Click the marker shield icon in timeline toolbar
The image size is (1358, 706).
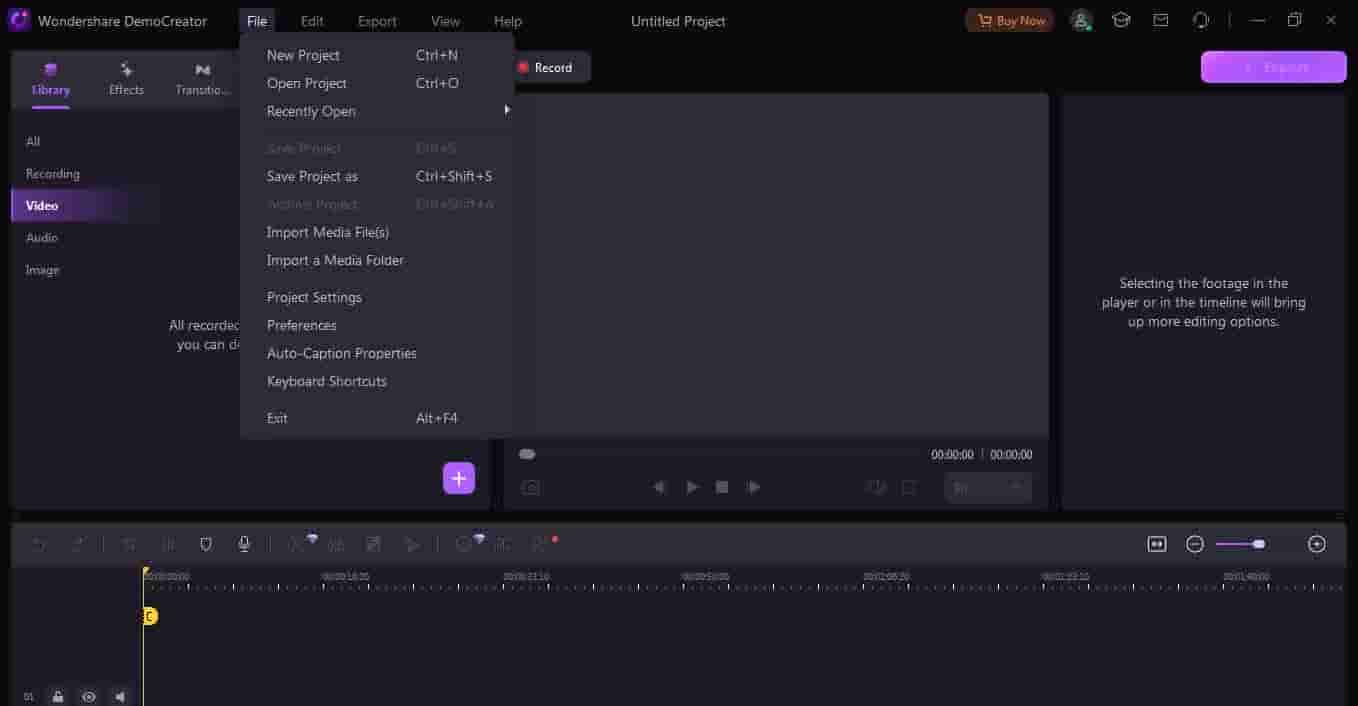click(206, 544)
